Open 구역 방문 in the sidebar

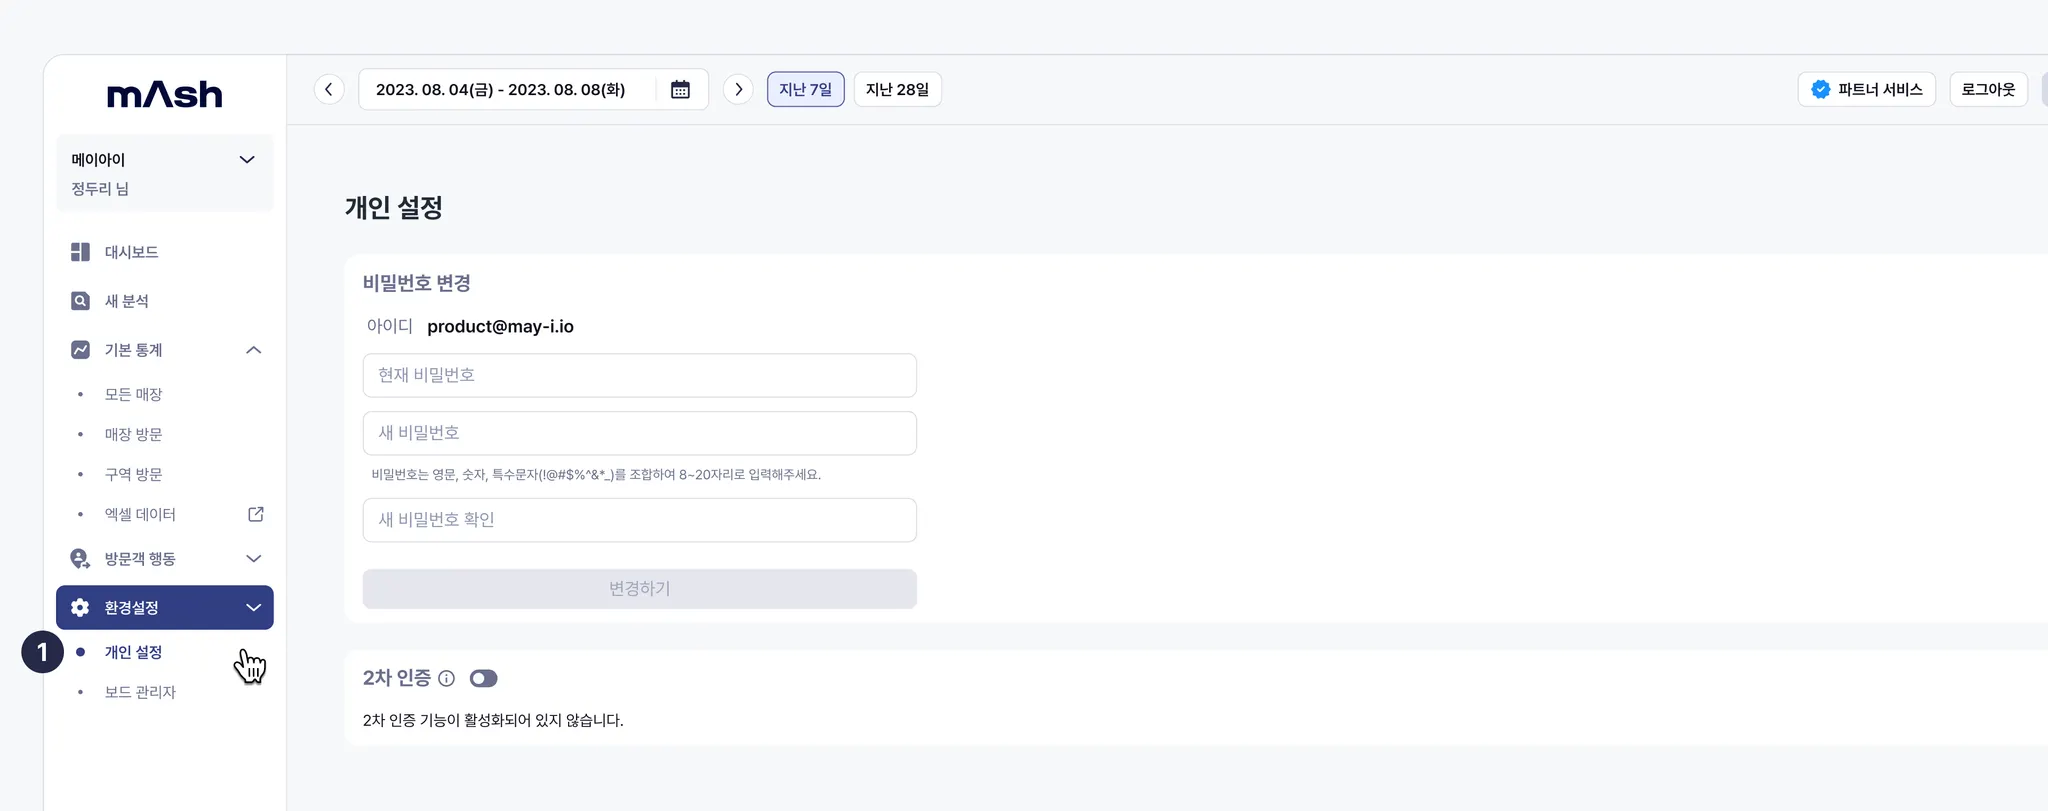tap(134, 475)
